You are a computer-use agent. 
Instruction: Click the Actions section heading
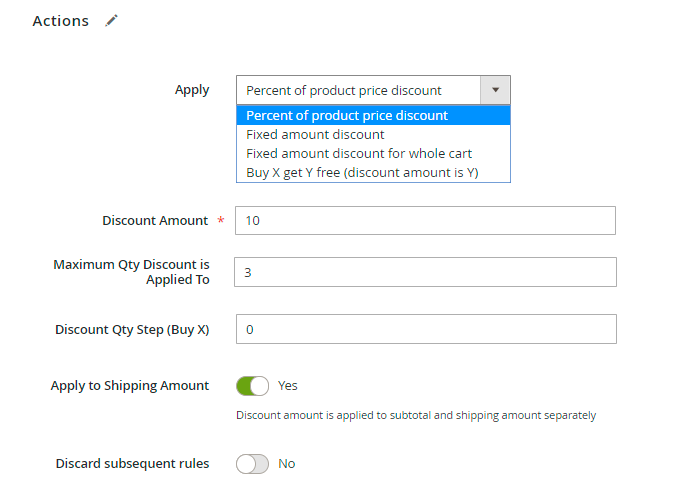point(61,21)
